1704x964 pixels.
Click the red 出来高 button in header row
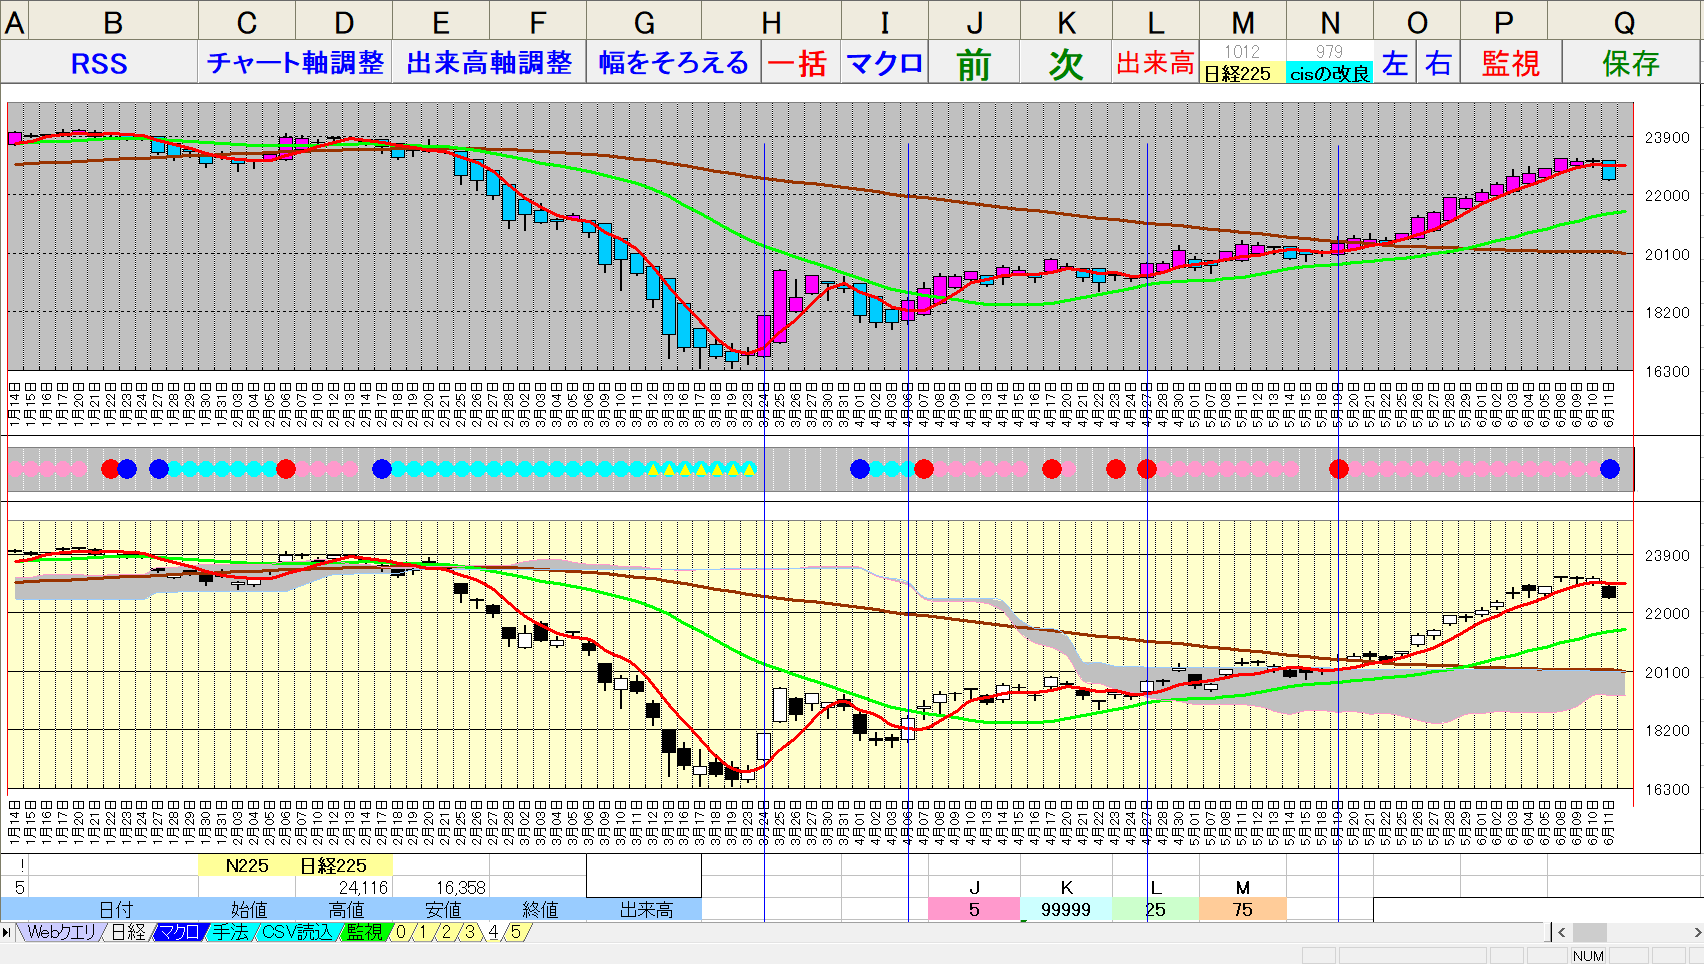[1155, 63]
